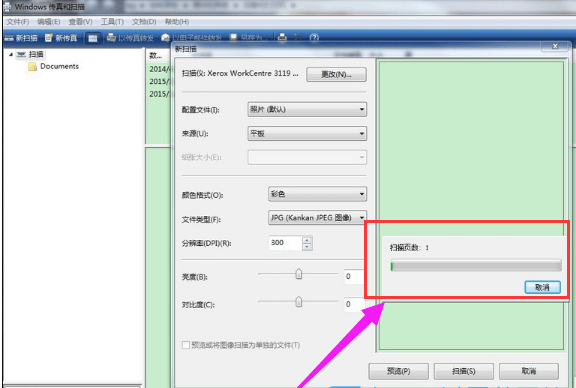This screenshot has height=388, width=576.
Task: Open the 查看(V) menu
Action: pyautogui.click(x=80, y=22)
